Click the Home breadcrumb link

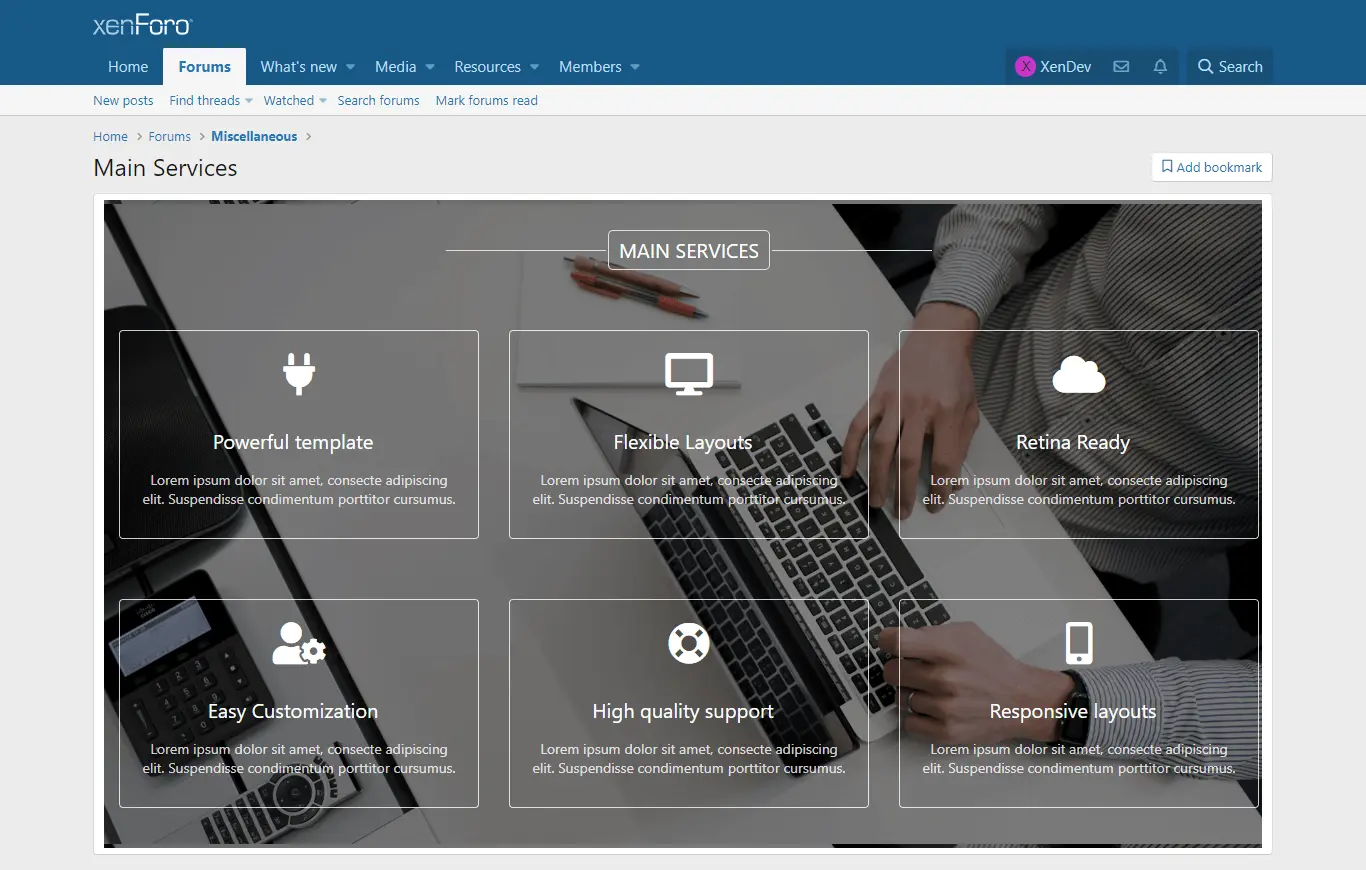click(x=110, y=136)
